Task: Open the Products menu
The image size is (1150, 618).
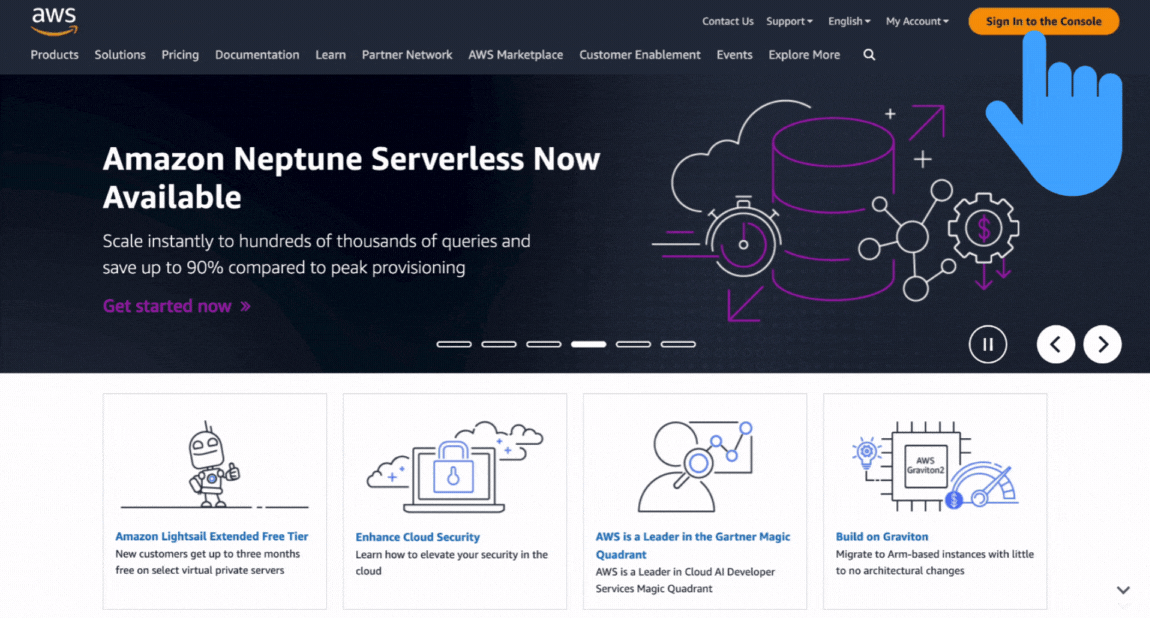Action: (x=54, y=55)
